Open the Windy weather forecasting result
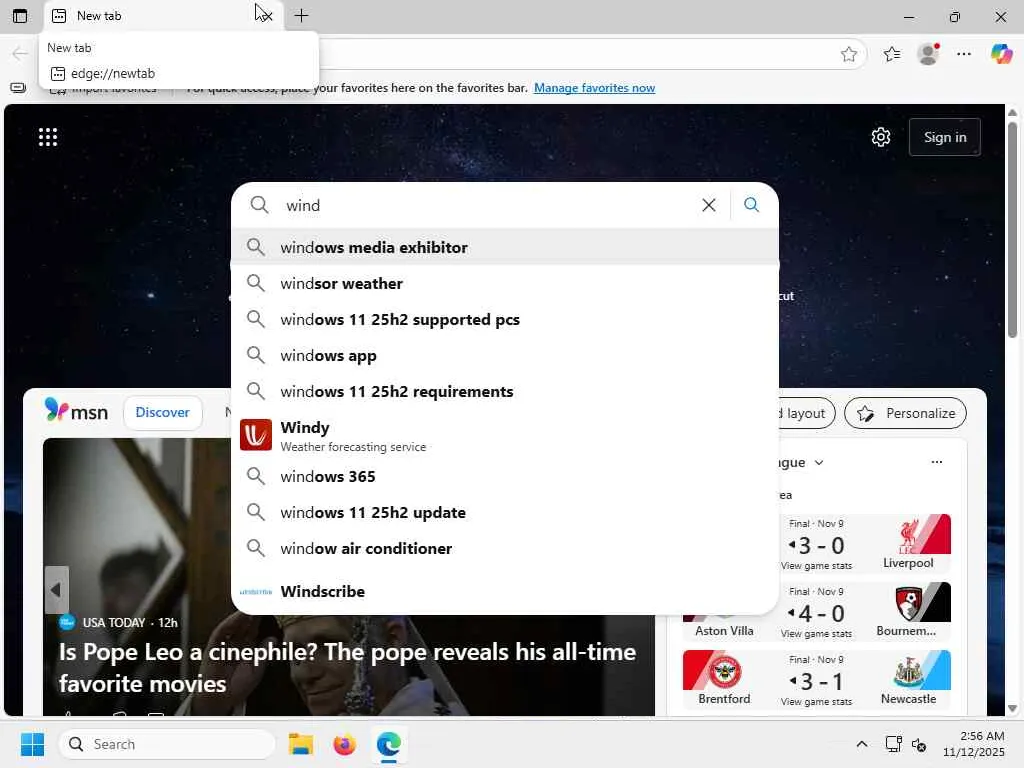The image size is (1024, 768). 505,436
